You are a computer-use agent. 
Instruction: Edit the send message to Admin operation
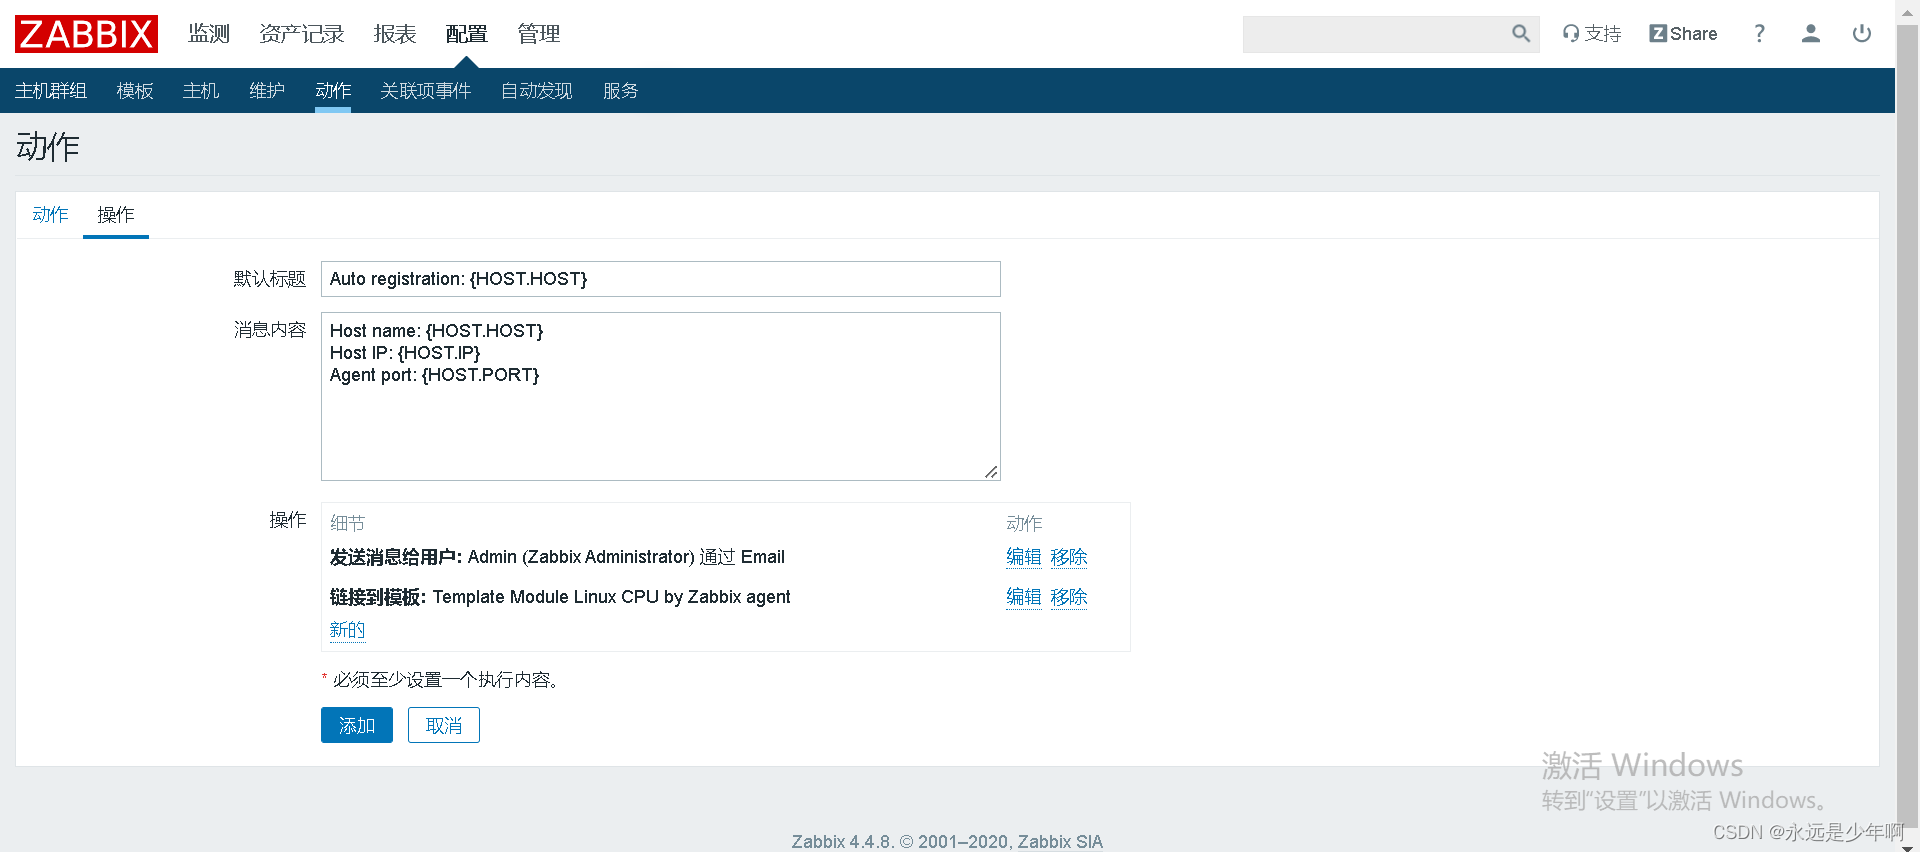pos(1024,557)
